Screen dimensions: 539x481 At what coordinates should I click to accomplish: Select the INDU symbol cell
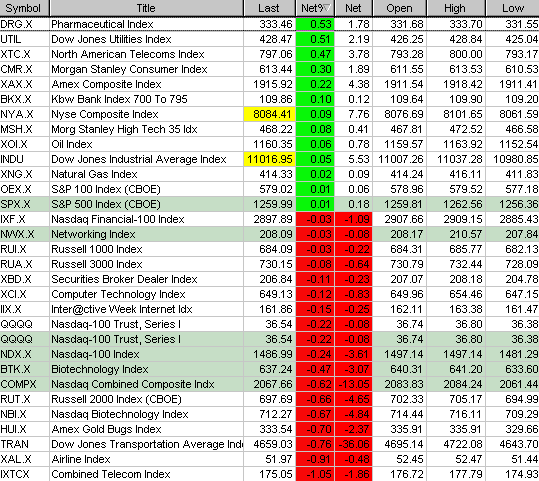(x=24, y=159)
